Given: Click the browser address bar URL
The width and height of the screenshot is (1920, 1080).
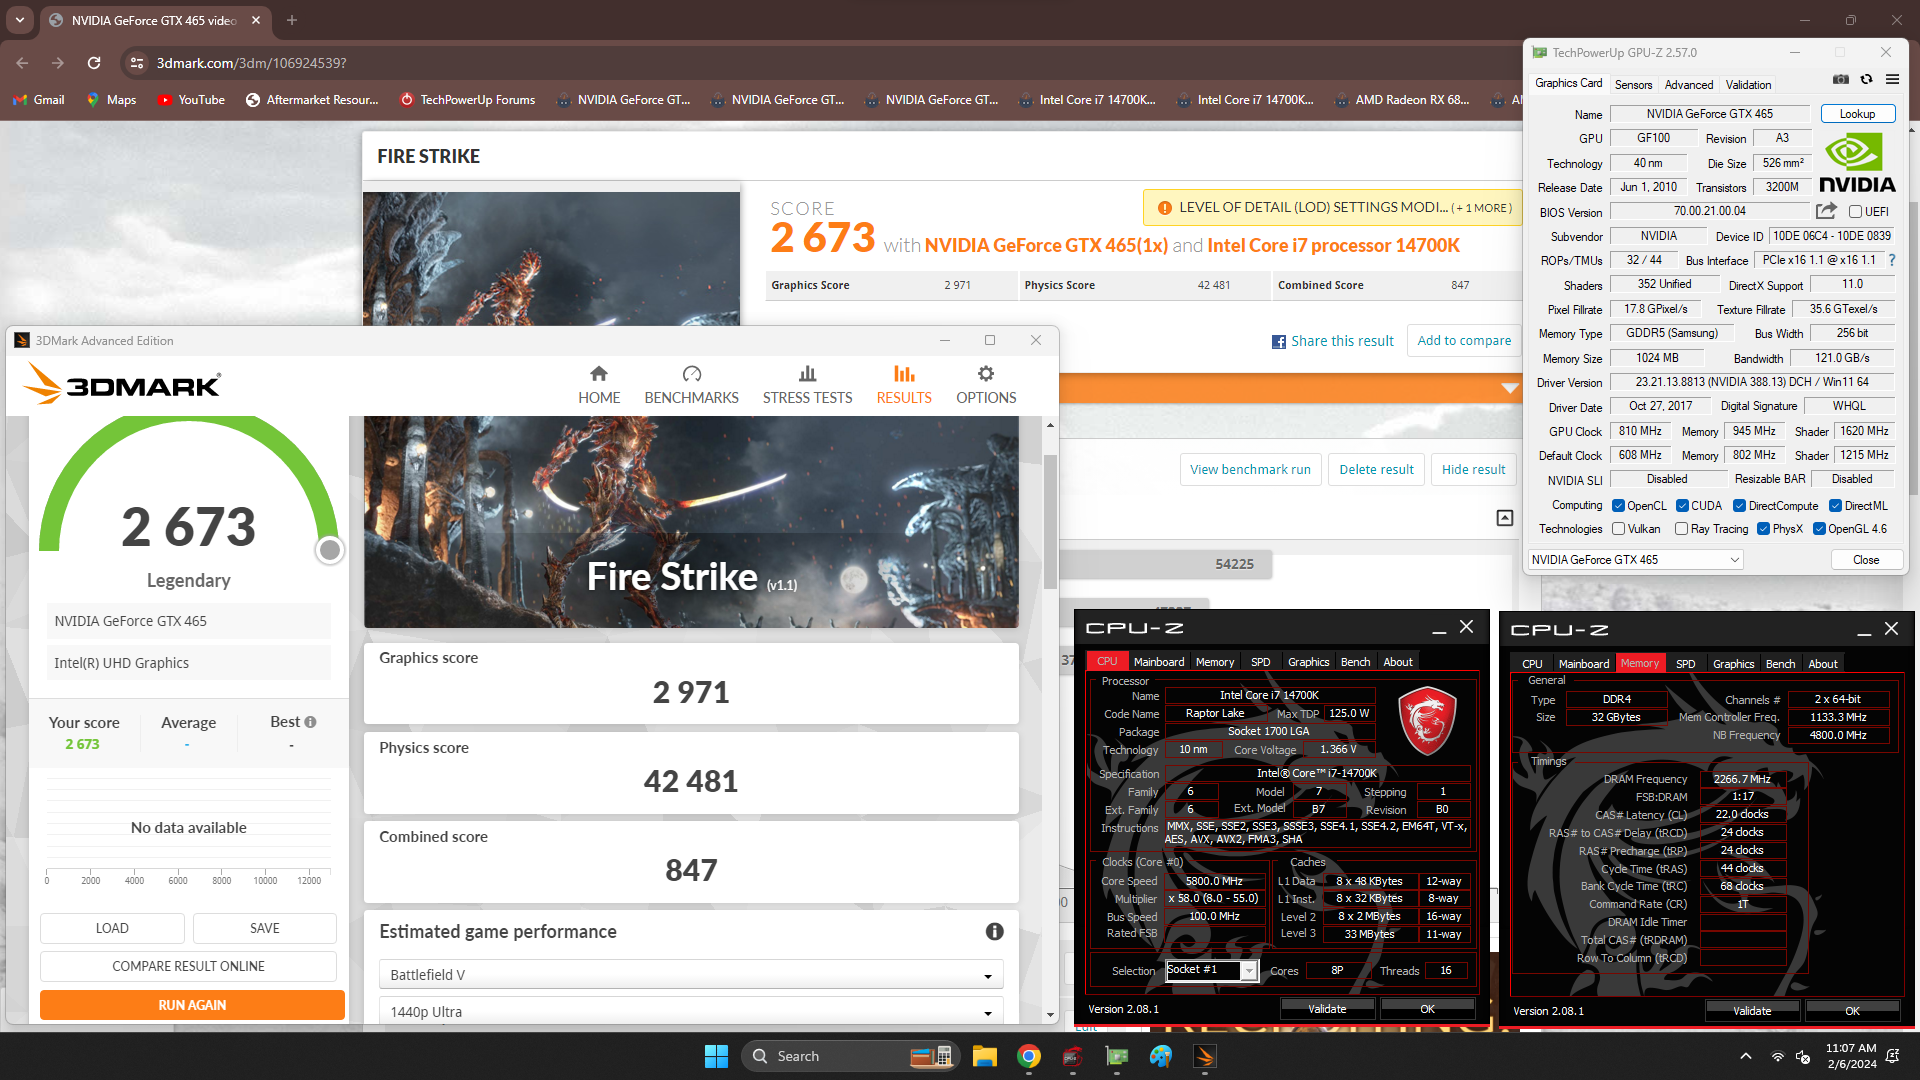Looking at the screenshot, I should [251, 63].
